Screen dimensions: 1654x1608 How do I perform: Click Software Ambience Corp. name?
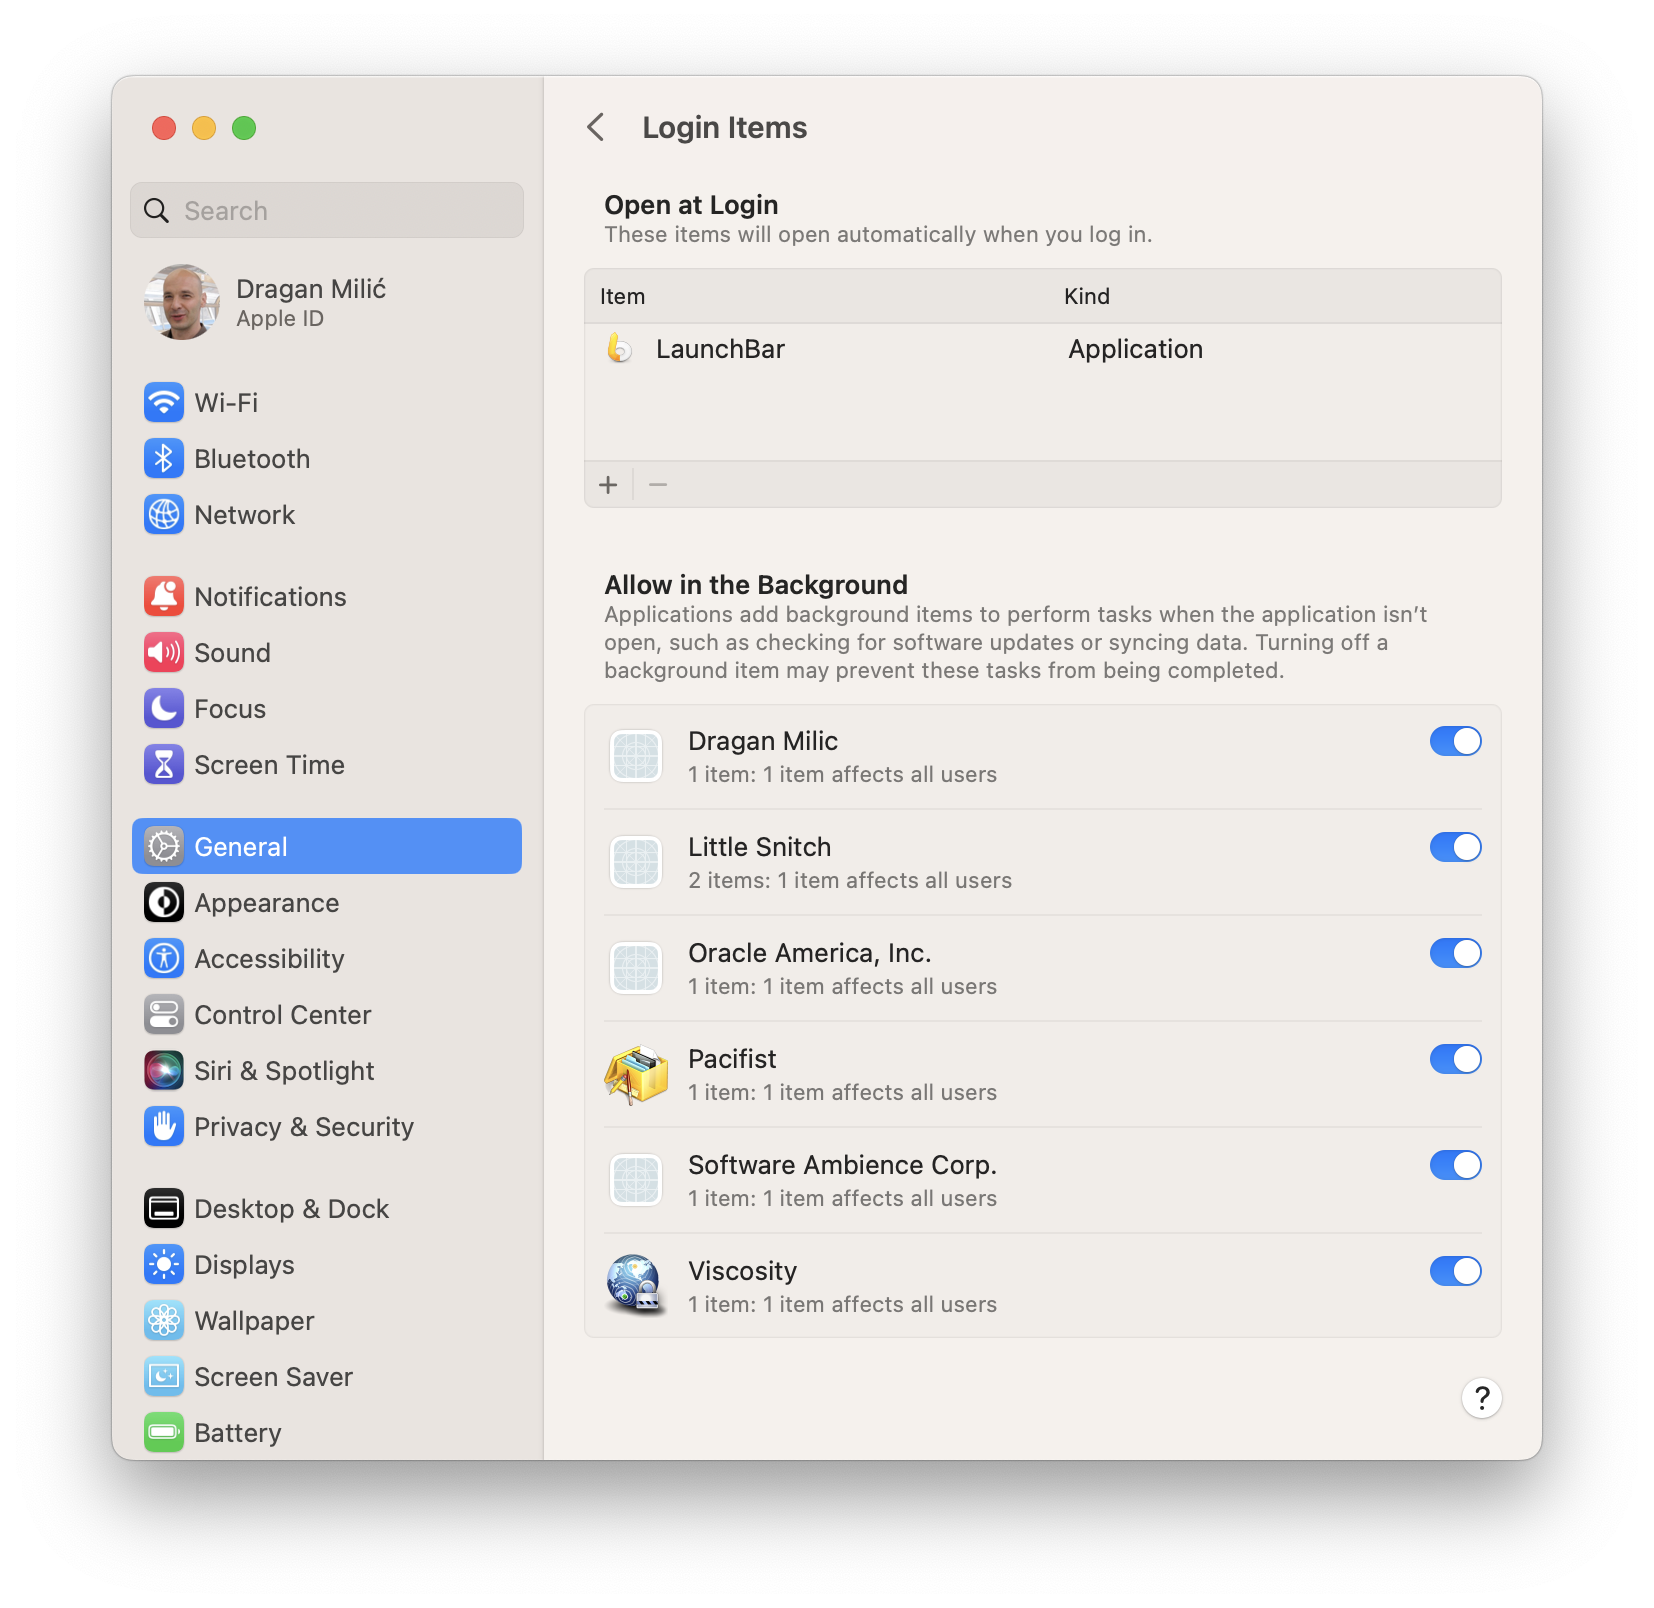click(x=842, y=1165)
